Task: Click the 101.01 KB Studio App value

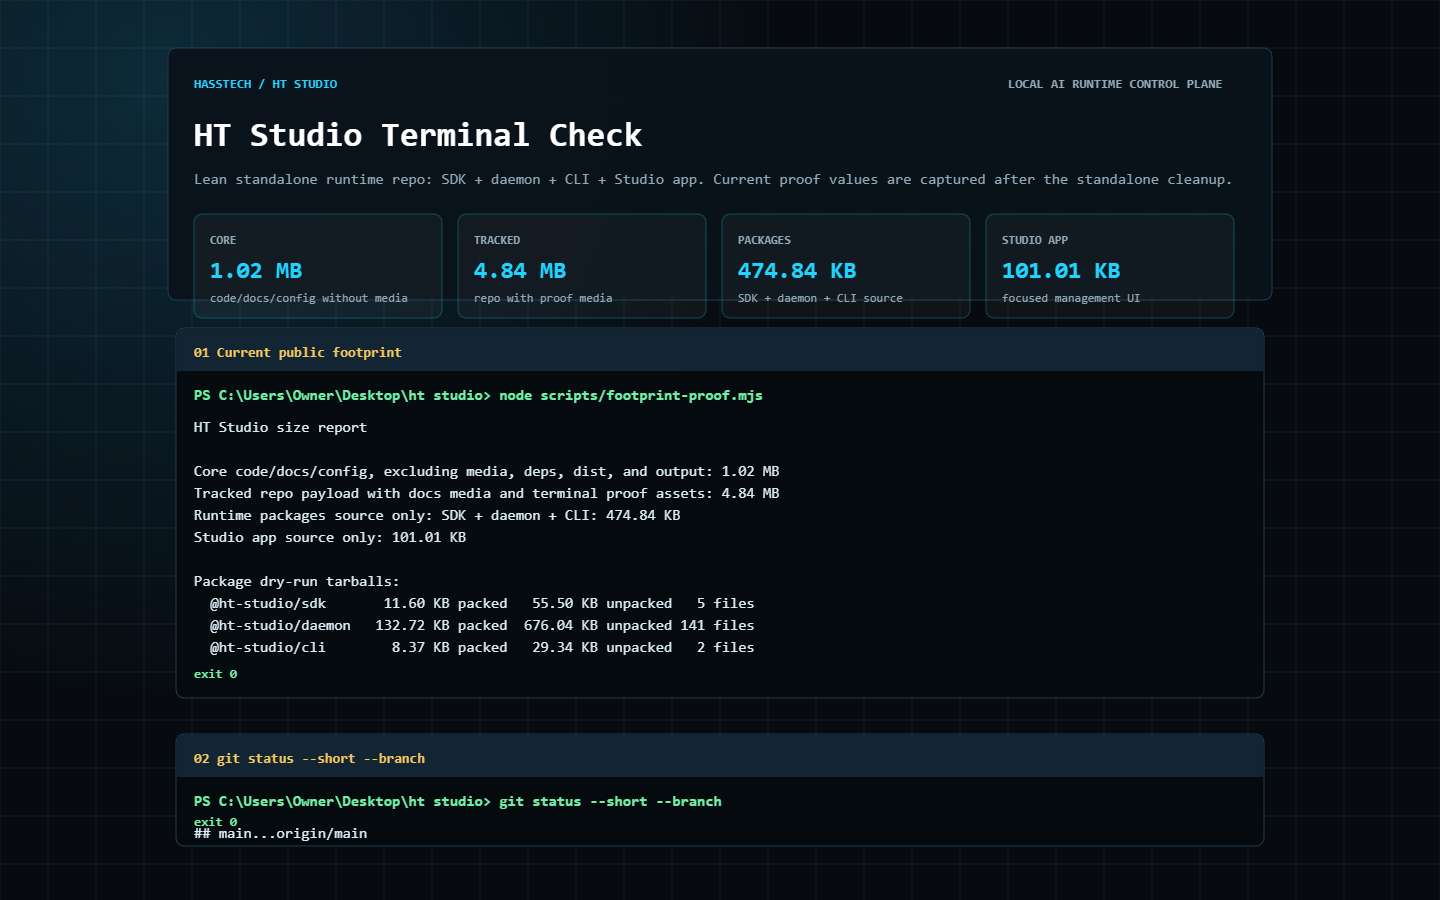Action: pyautogui.click(x=1061, y=271)
